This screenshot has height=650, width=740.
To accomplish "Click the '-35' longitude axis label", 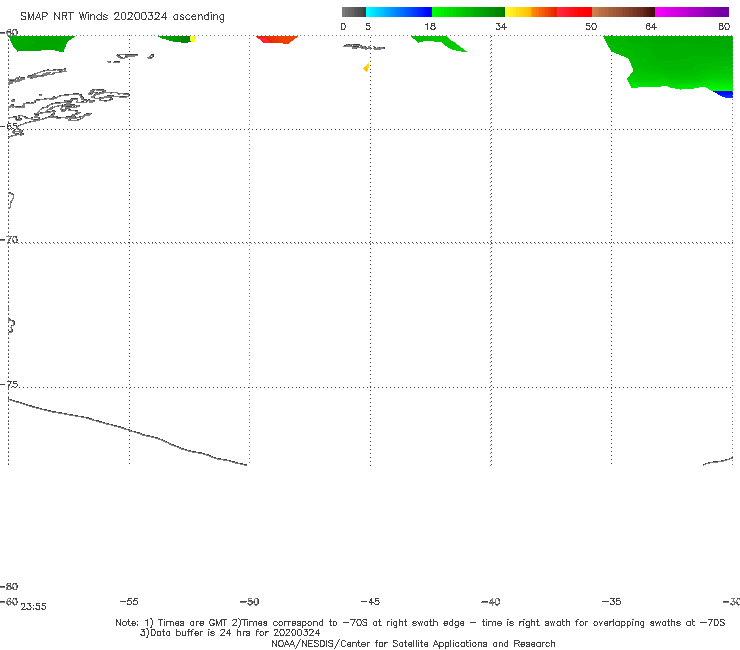I will [x=612, y=601].
